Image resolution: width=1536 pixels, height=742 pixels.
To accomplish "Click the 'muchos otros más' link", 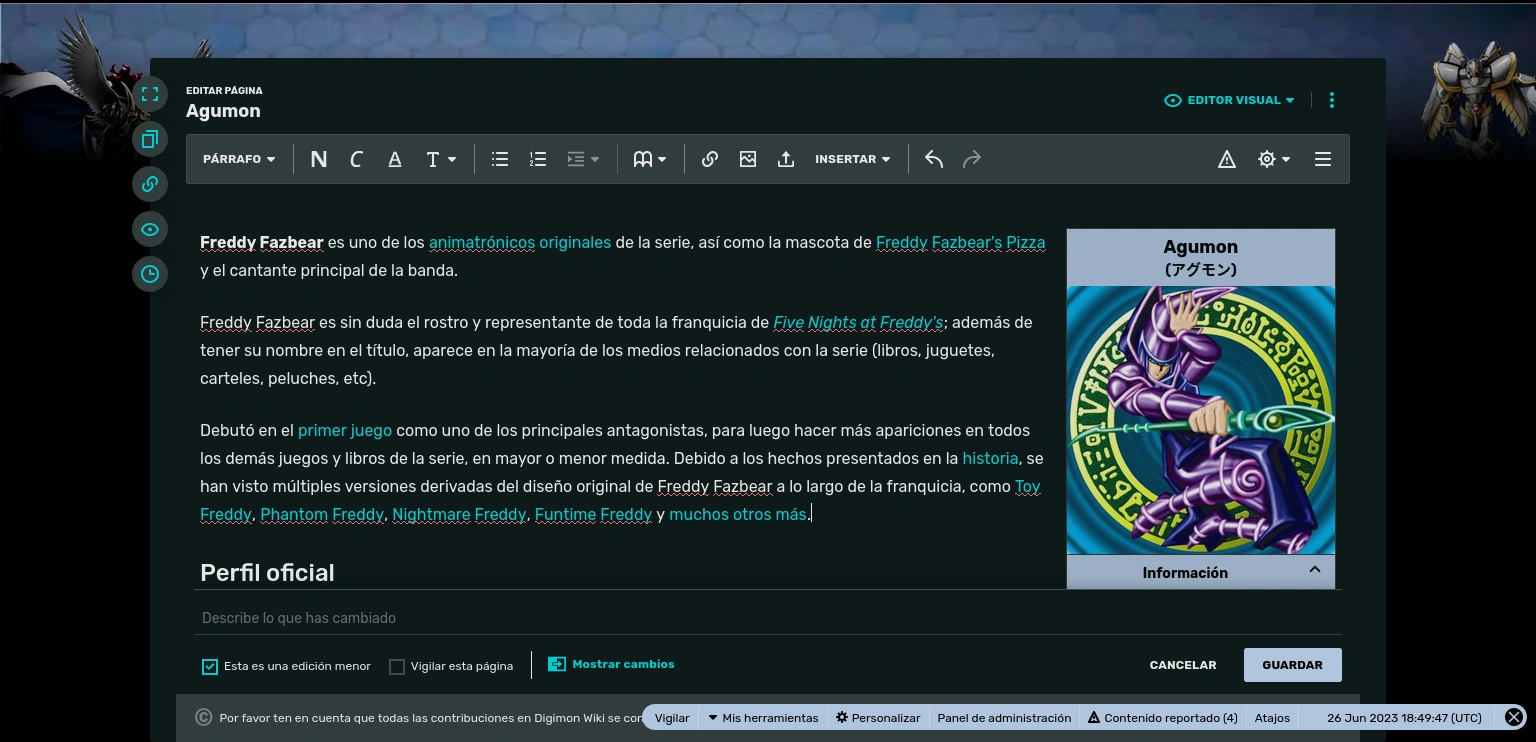I will click(x=738, y=514).
